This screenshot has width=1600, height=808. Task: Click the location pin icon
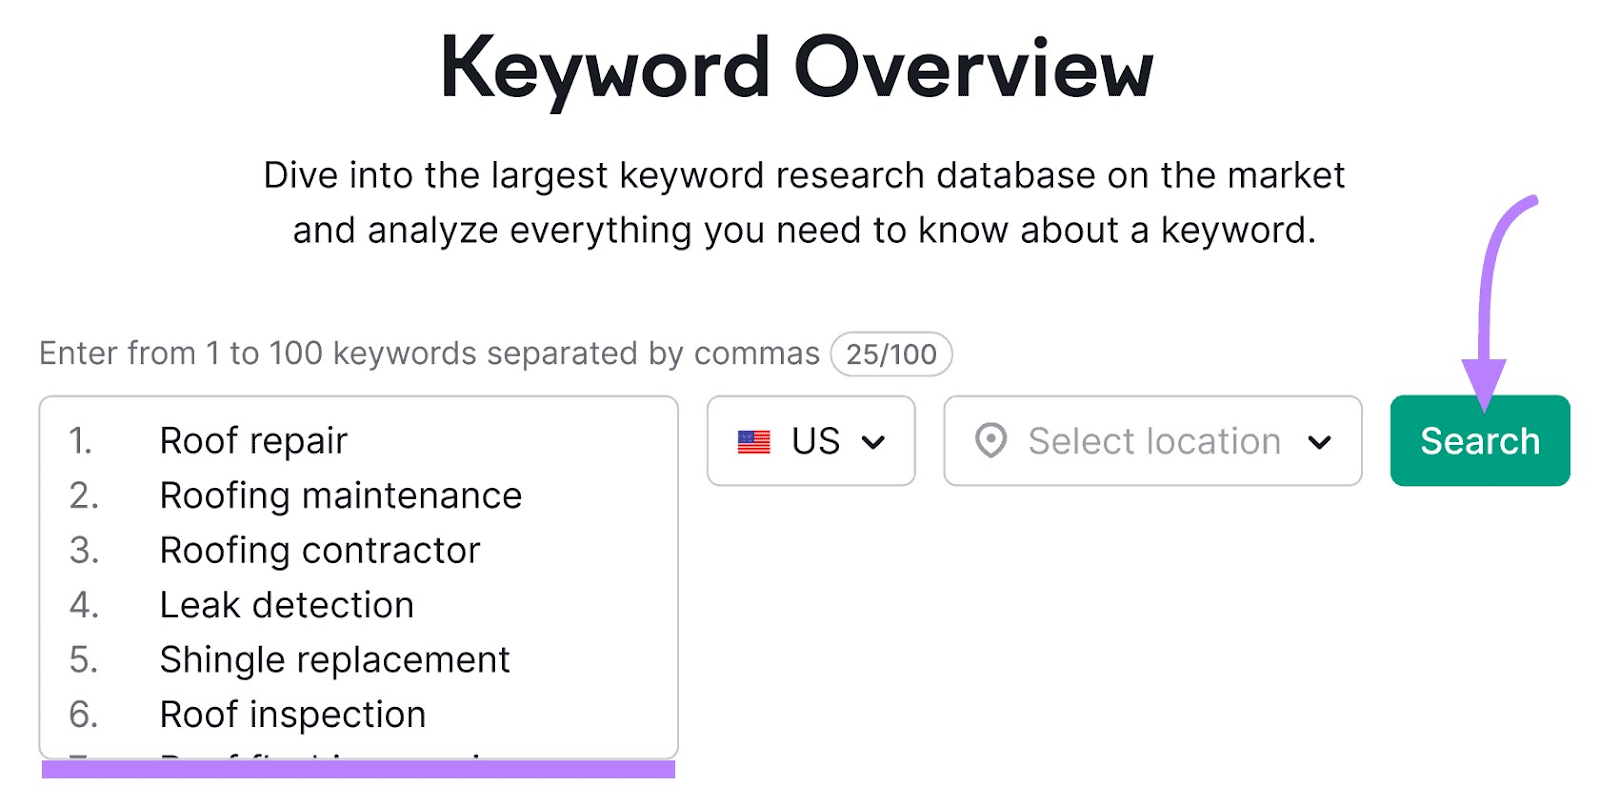[x=990, y=441]
